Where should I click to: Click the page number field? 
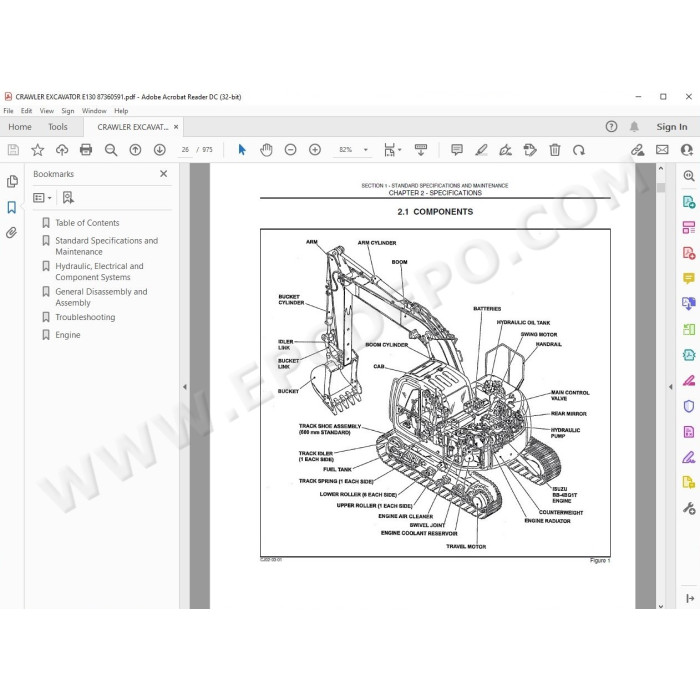coord(185,150)
